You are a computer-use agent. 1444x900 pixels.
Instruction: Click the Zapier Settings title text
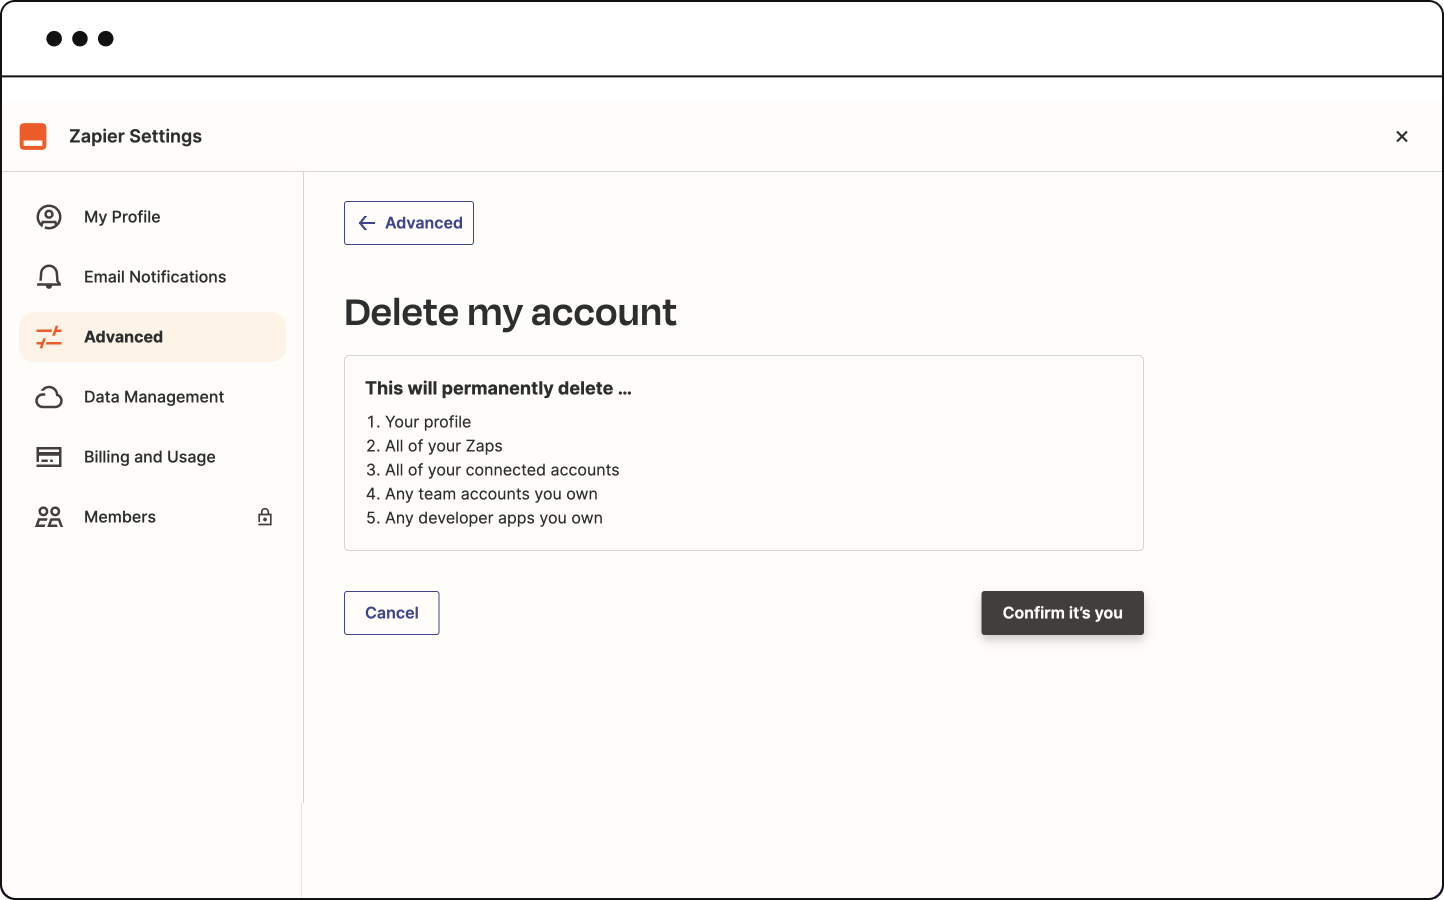[x=135, y=137]
